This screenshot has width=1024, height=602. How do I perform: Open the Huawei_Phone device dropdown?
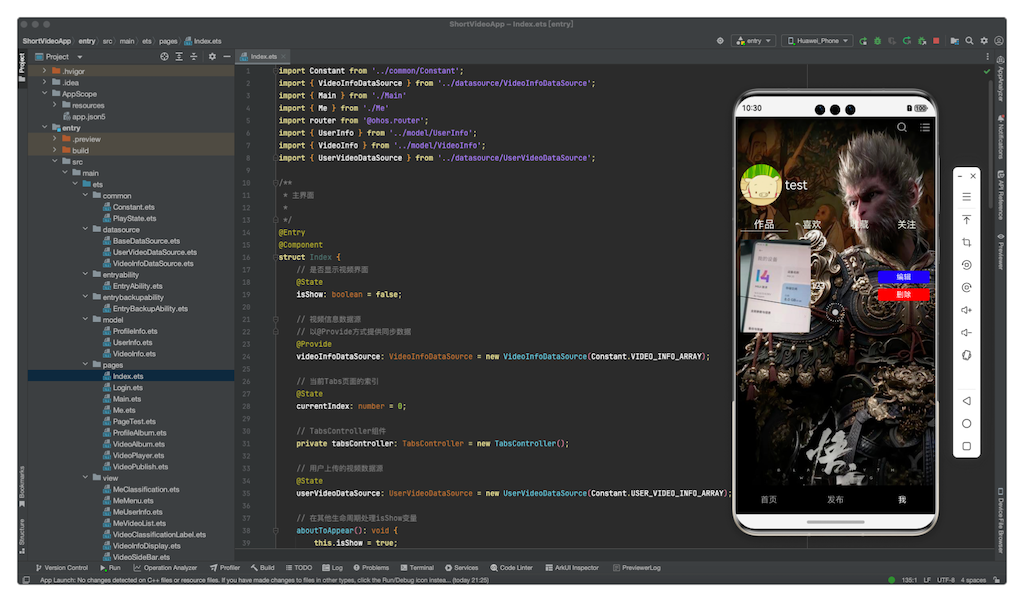pos(818,40)
